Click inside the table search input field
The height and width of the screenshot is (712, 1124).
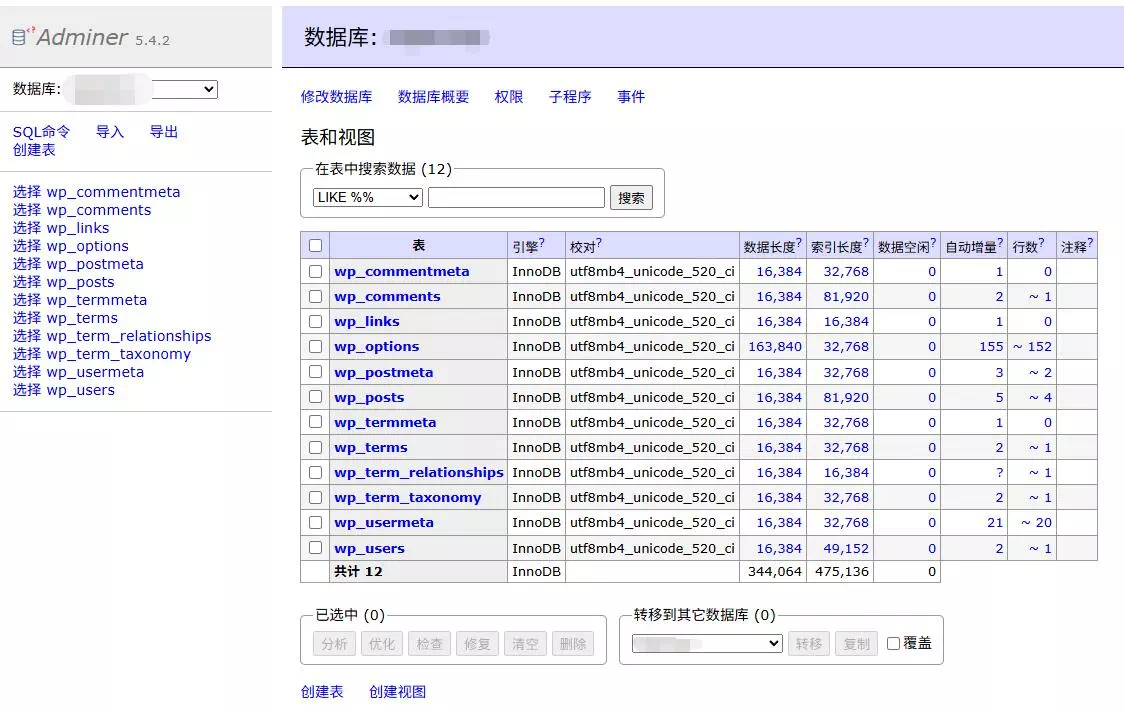516,197
